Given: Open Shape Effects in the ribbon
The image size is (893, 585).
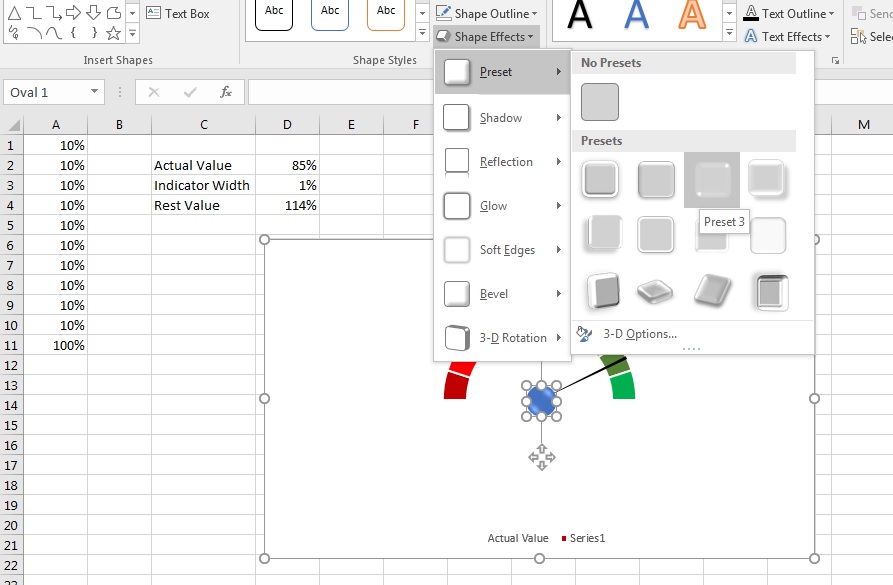Looking at the screenshot, I should (x=487, y=36).
